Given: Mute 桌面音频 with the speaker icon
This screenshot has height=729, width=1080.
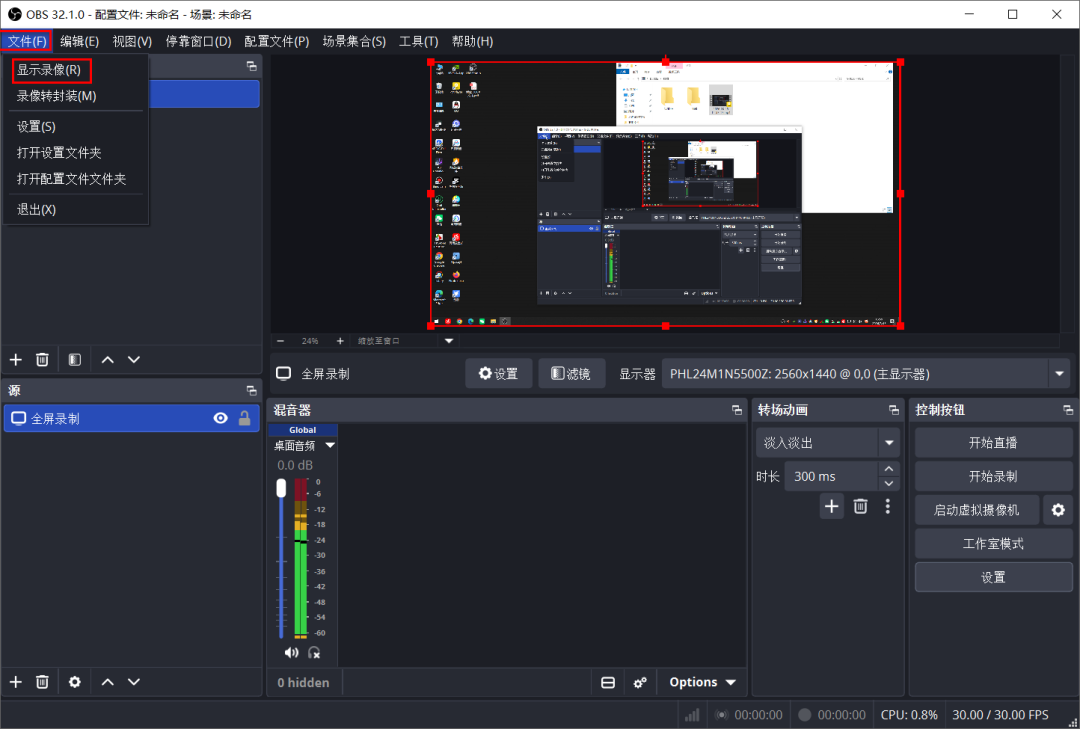Looking at the screenshot, I should click(291, 652).
